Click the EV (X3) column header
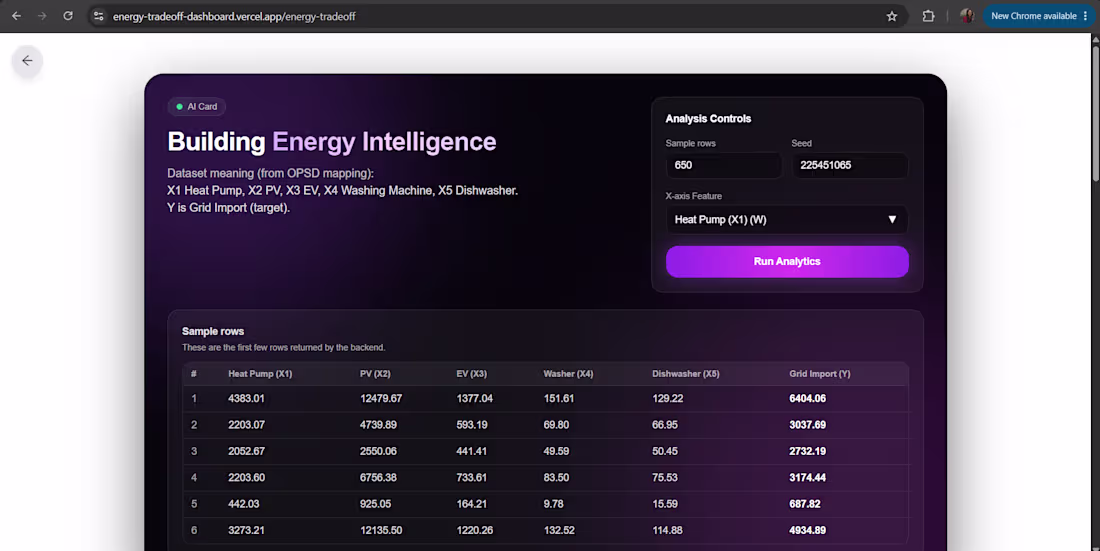 pos(471,374)
